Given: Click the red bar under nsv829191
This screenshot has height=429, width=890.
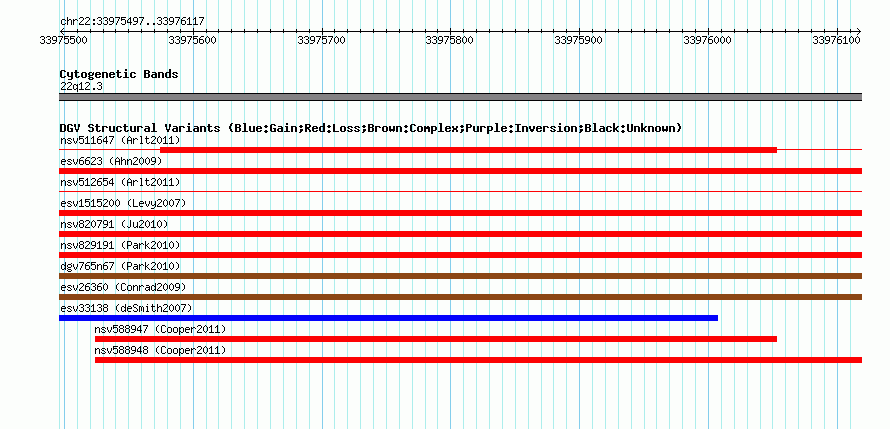Looking at the screenshot, I should (x=460, y=255).
